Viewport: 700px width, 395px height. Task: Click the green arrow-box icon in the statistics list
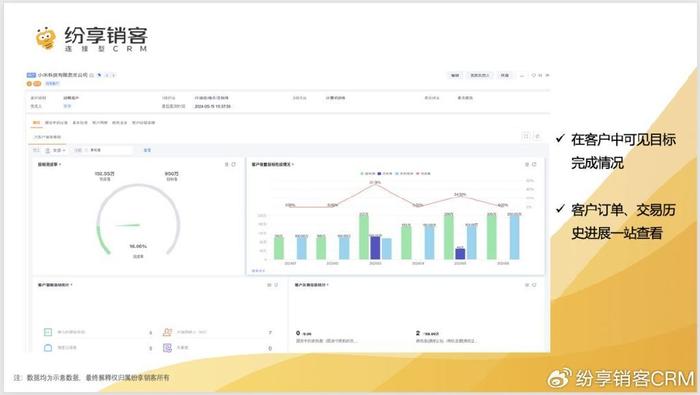pyautogui.click(x=48, y=332)
